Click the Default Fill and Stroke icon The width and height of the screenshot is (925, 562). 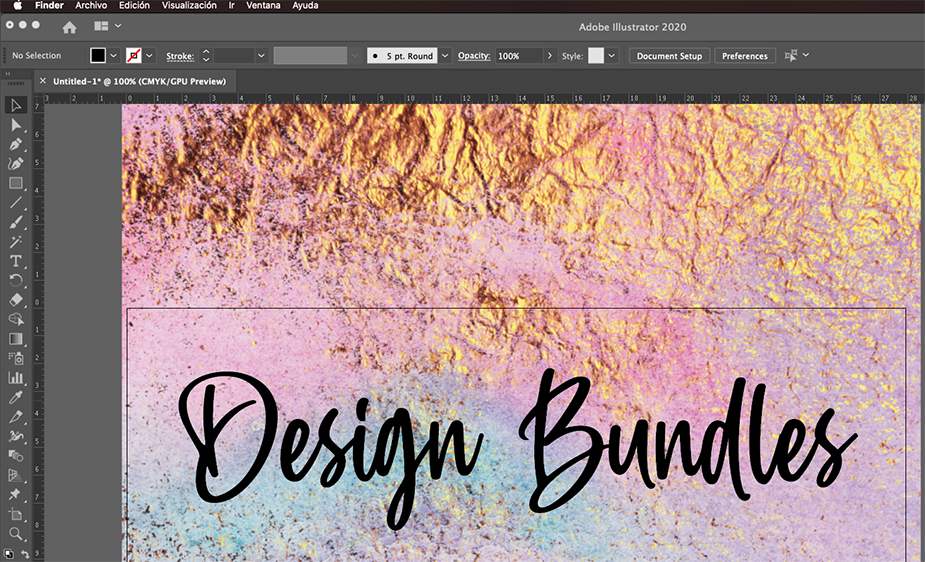(9, 554)
